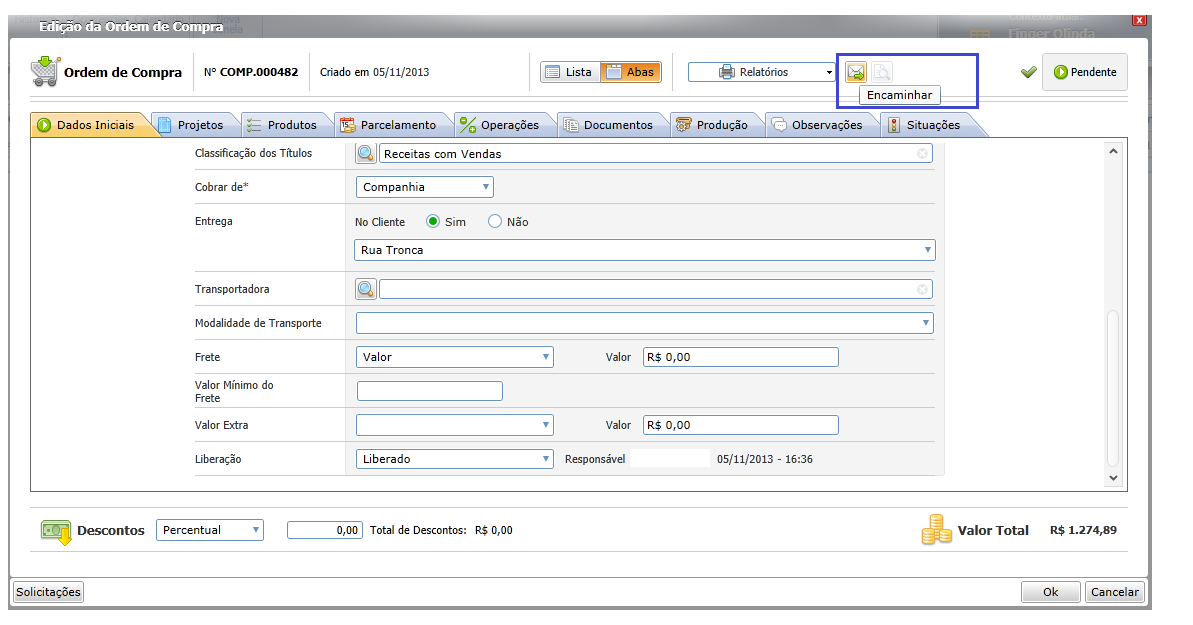Click the R$ 1.274,89 total value
The height and width of the screenshot is (625, 1193).
[1083, 531]
